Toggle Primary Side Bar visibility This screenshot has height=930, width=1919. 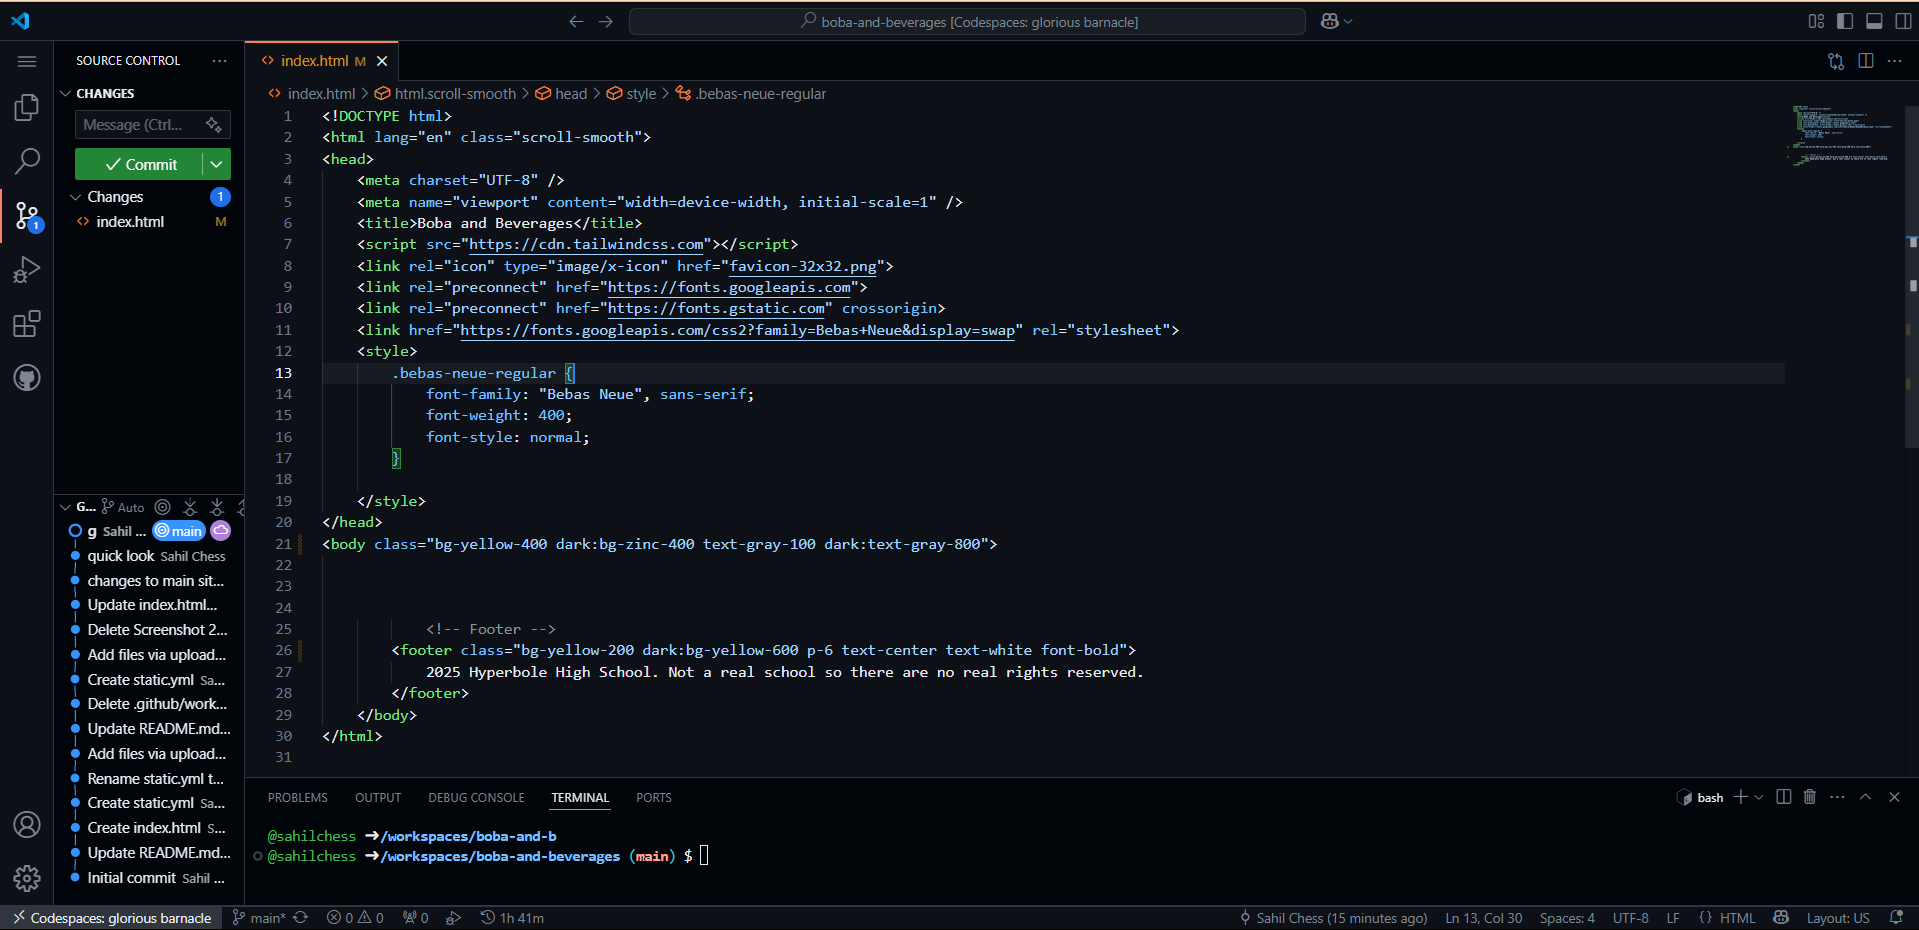(x=1846, y=21)
